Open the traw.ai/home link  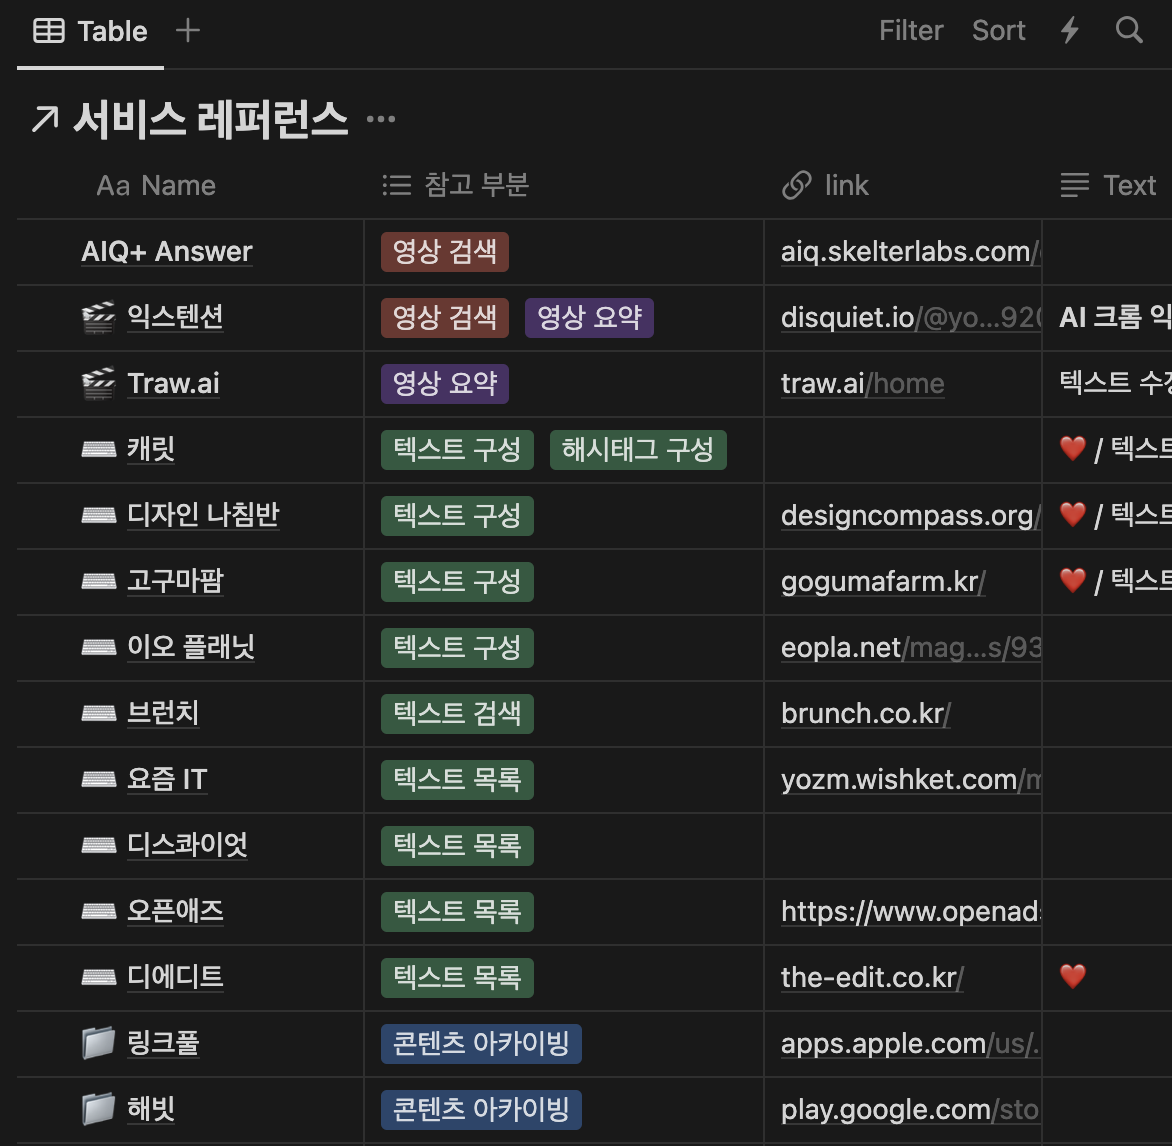(x=863, y=383)
